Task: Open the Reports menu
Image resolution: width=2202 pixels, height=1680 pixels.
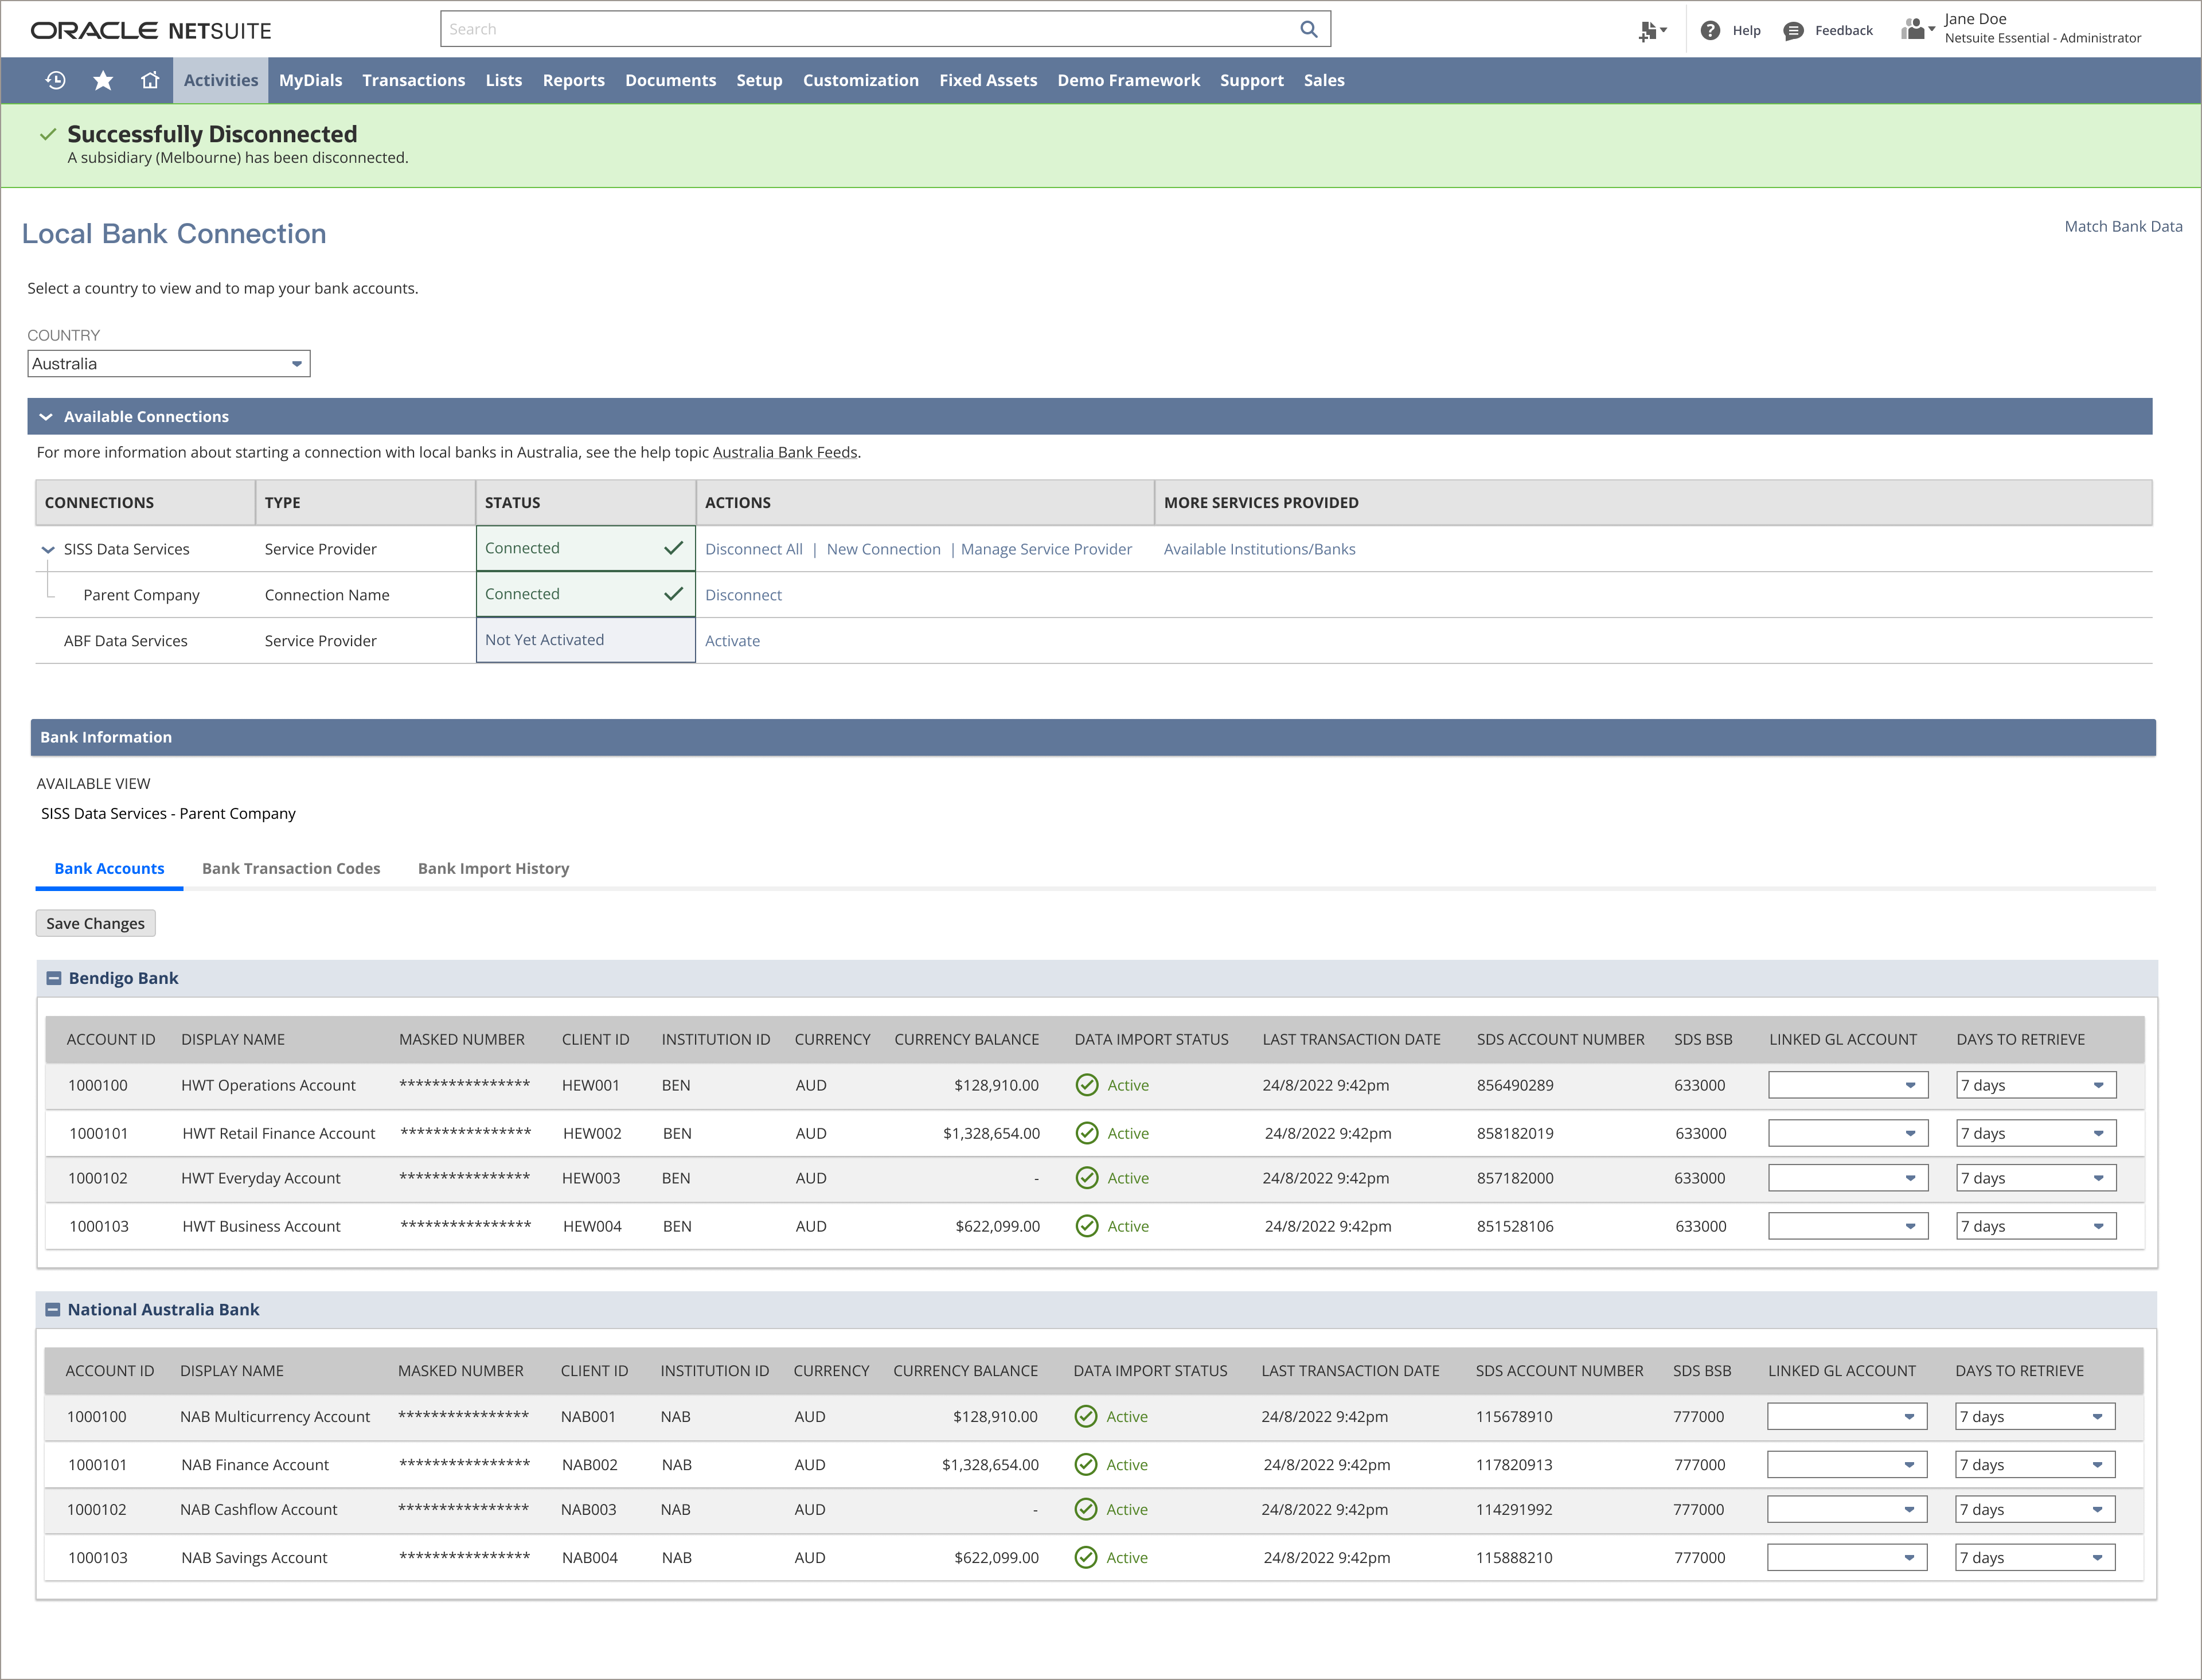Action: coord(573,80)
